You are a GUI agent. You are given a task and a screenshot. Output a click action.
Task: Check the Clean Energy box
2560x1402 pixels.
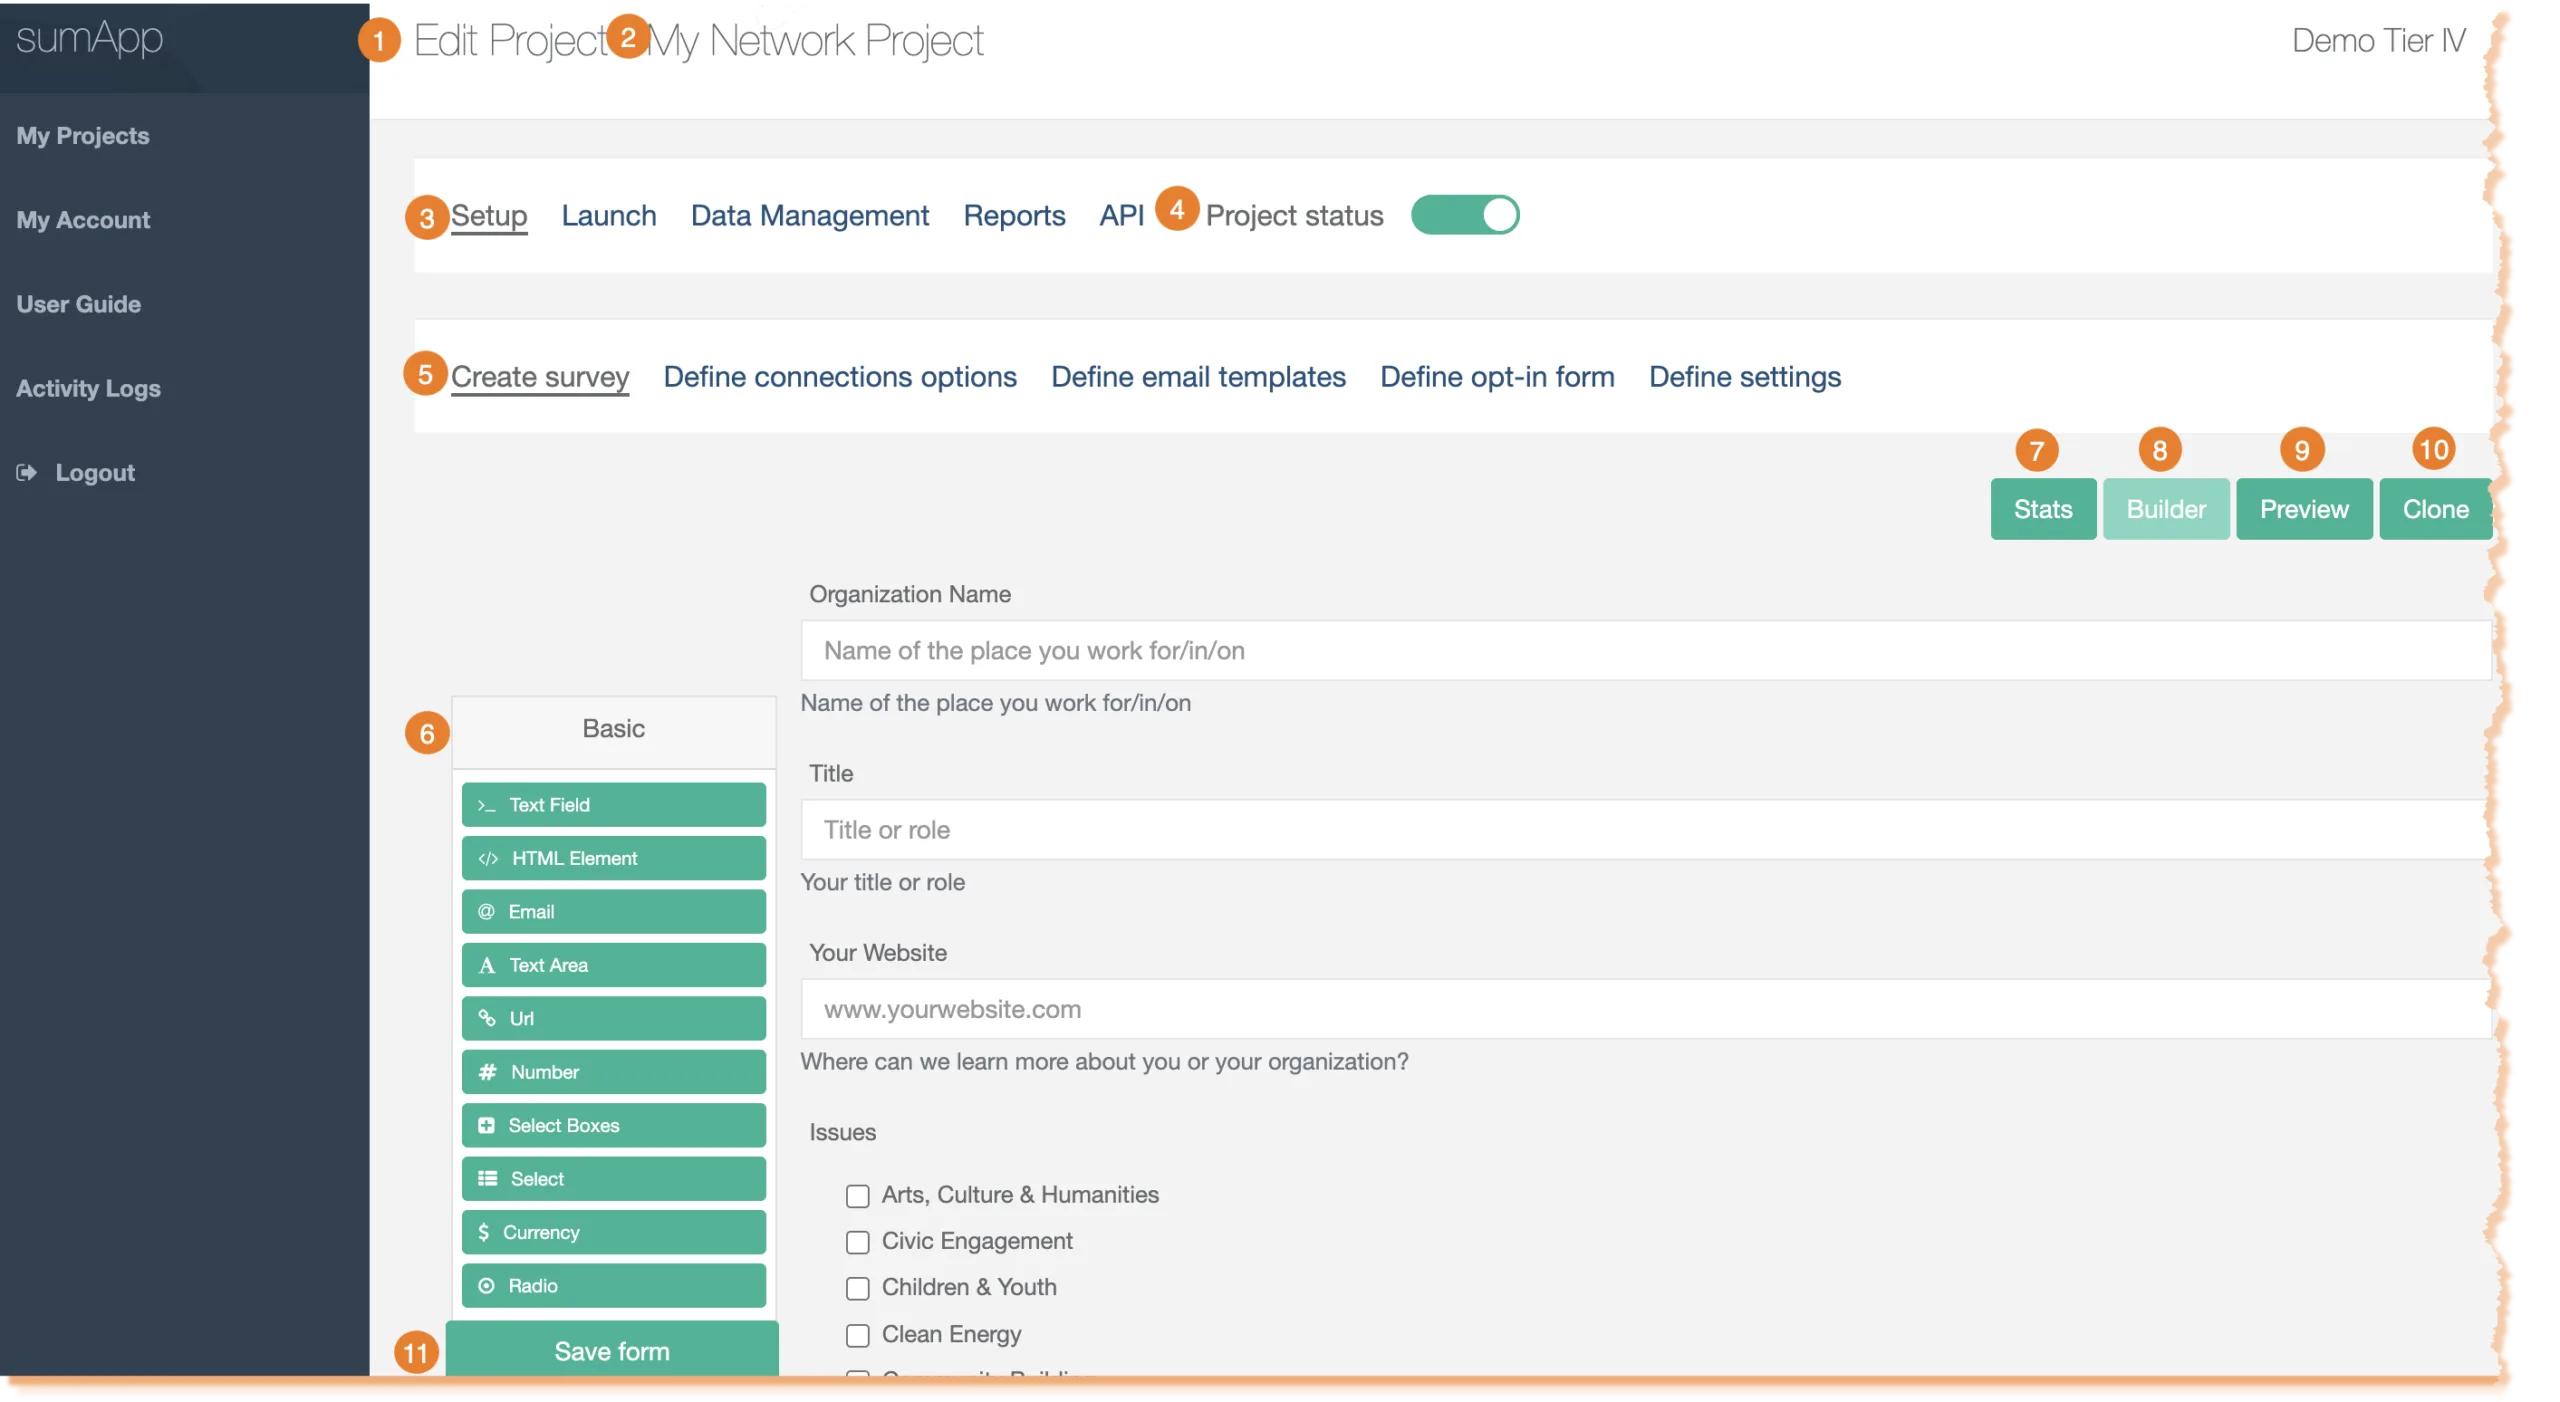[x=857, y=1335]
